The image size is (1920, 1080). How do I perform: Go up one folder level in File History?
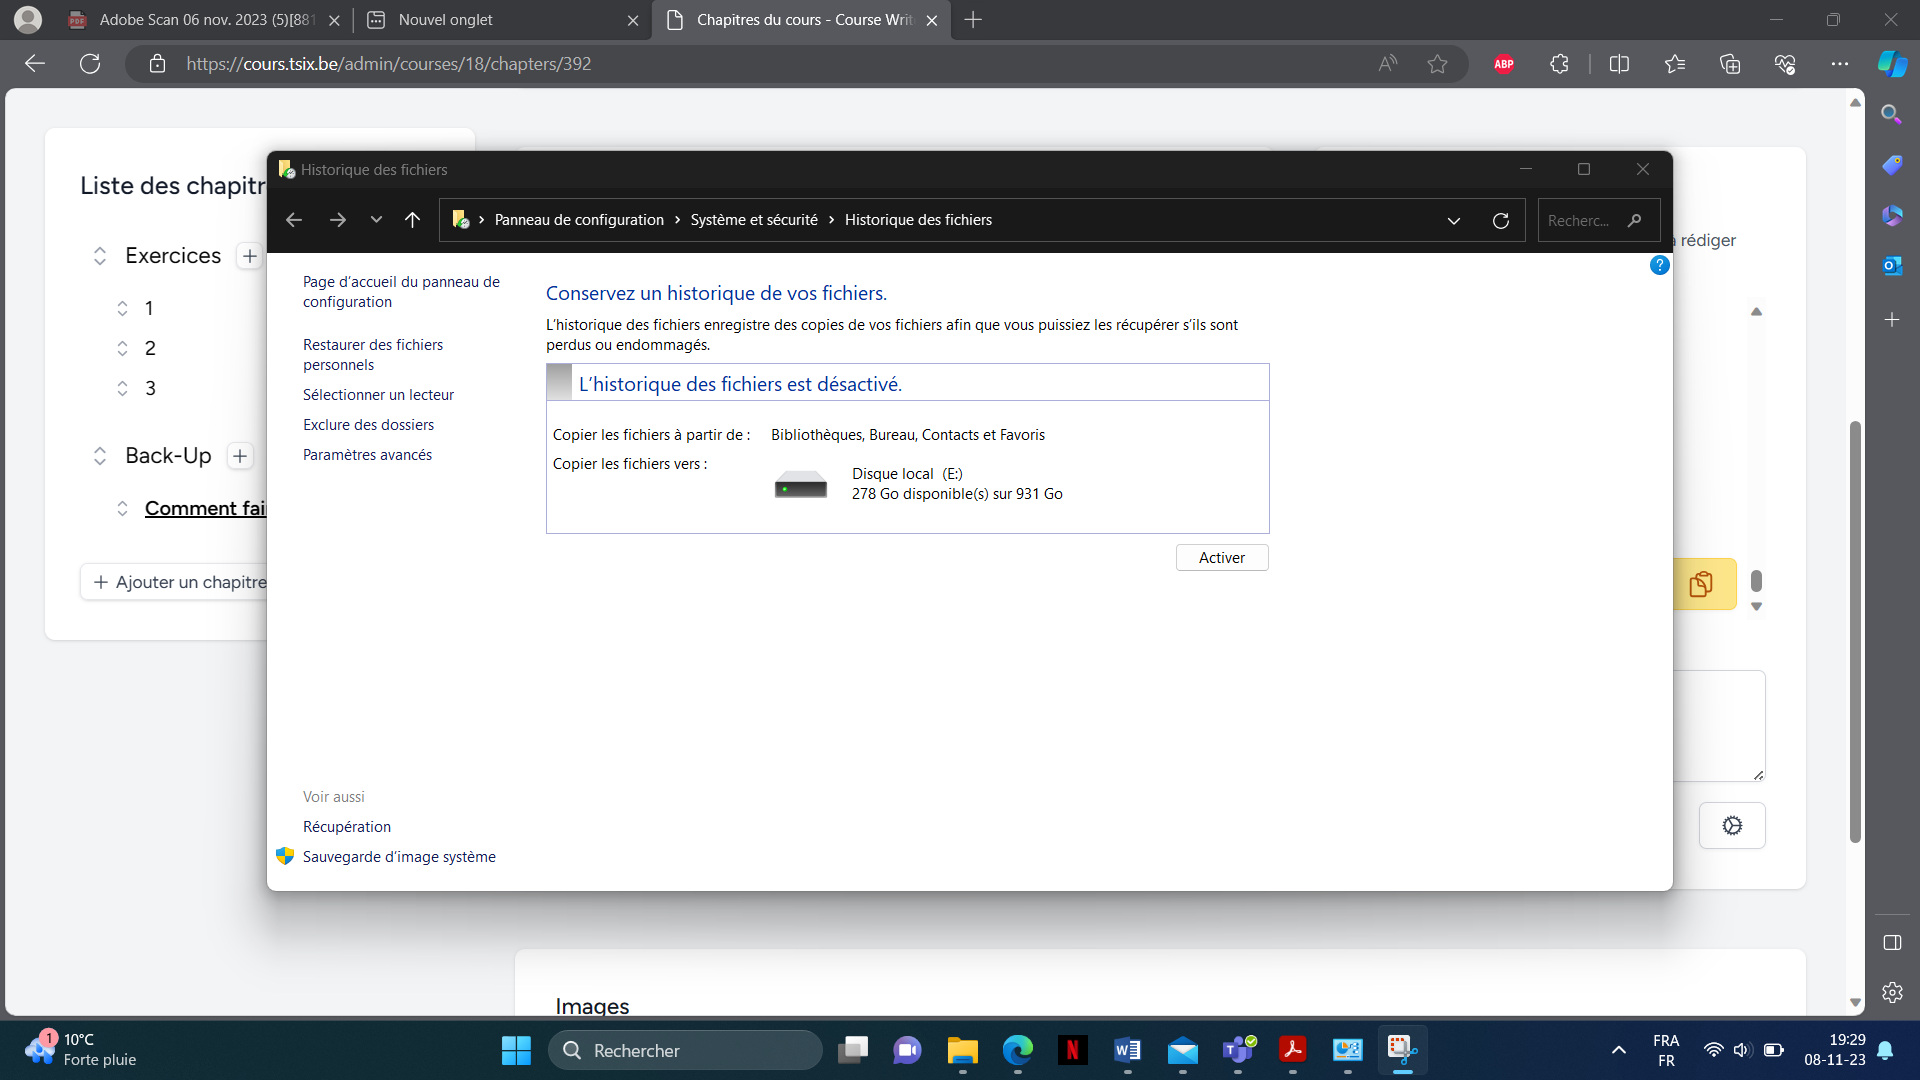[412, 220]
